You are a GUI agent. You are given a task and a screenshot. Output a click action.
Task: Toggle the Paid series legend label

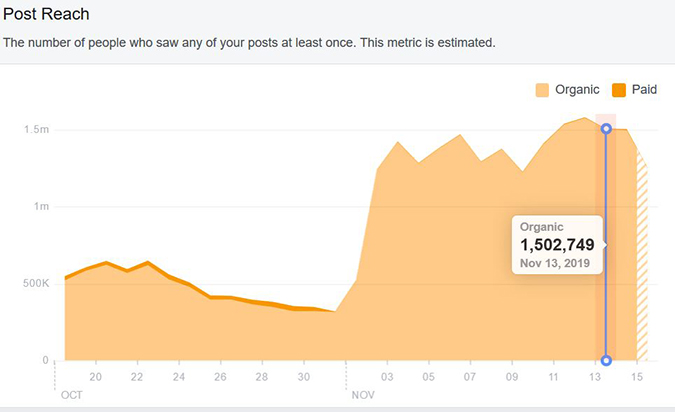tap(644, 90)
